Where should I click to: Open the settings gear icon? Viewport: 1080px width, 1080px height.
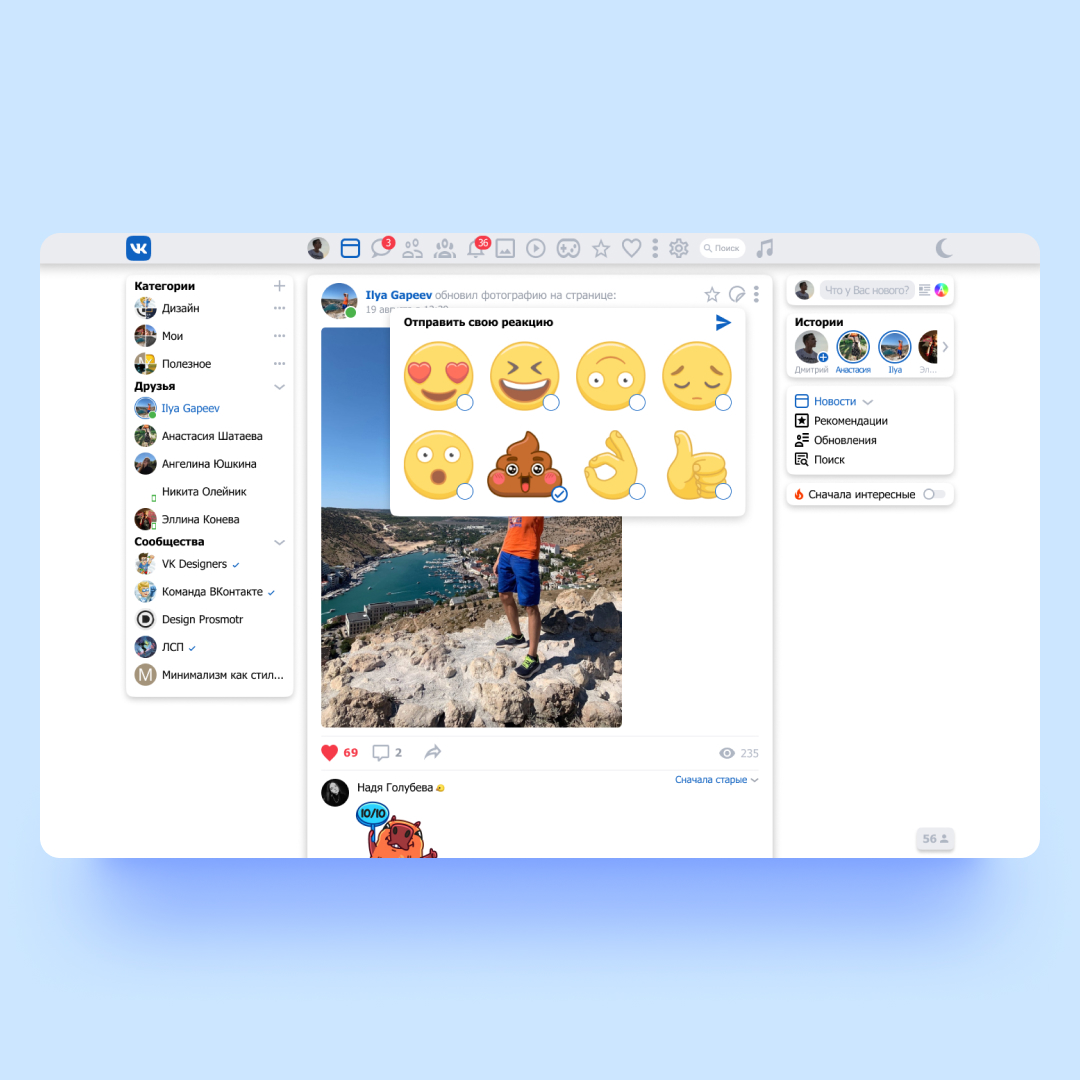click(x=678, y=248)
